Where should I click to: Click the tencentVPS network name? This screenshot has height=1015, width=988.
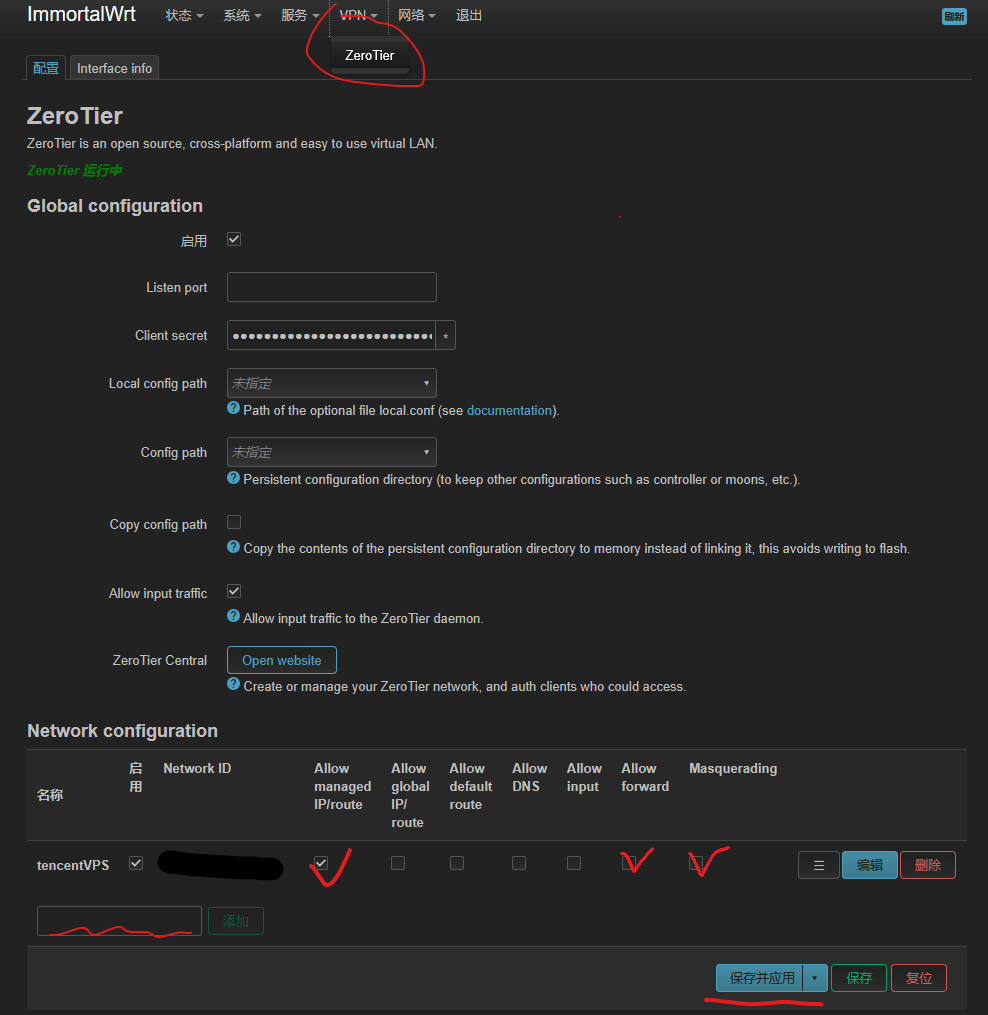[73, 865]
